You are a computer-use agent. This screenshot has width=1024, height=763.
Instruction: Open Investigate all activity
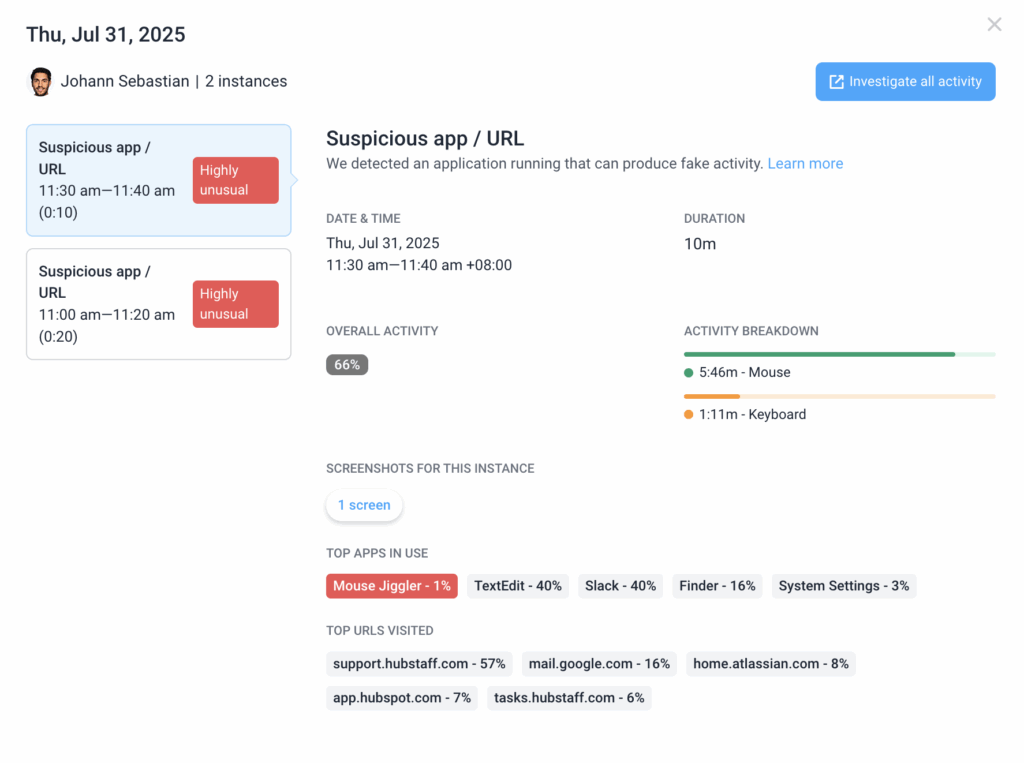coord(905,82)
